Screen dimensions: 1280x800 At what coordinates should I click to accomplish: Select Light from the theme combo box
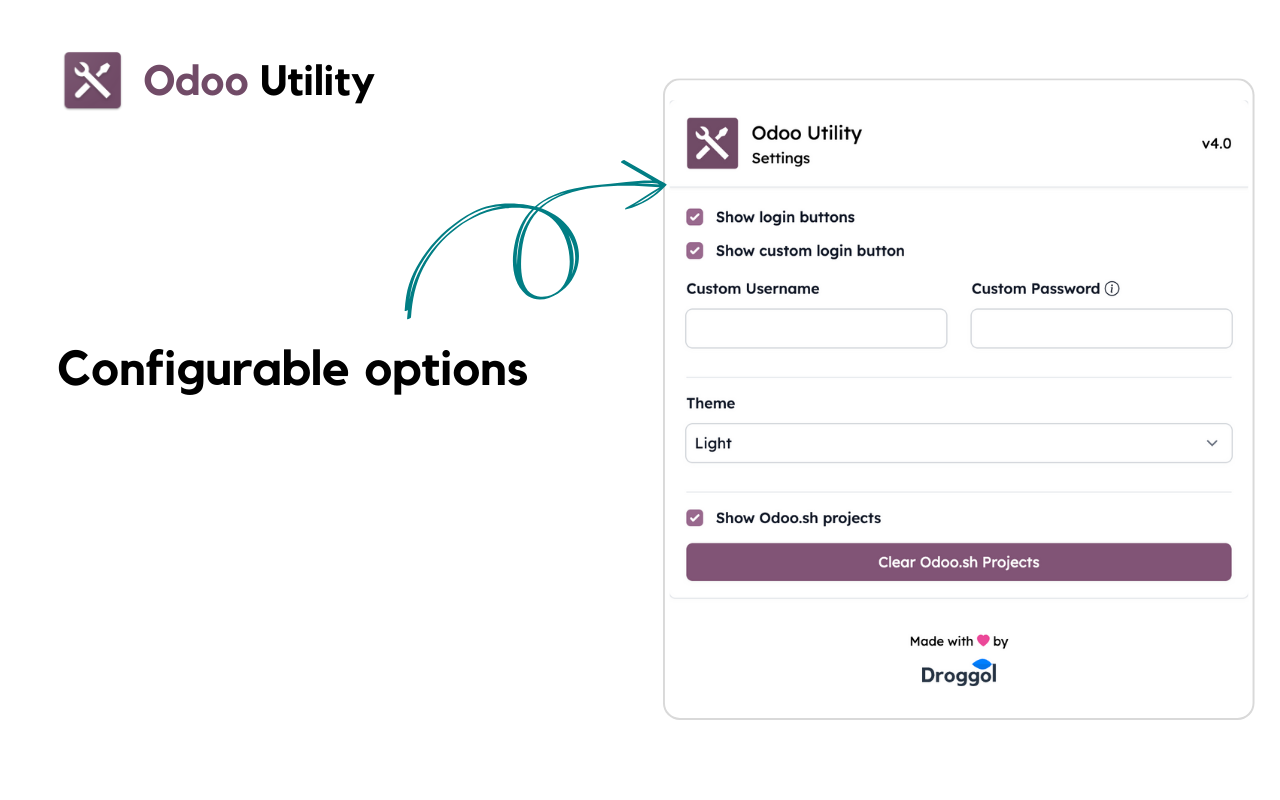coord(958,443)
